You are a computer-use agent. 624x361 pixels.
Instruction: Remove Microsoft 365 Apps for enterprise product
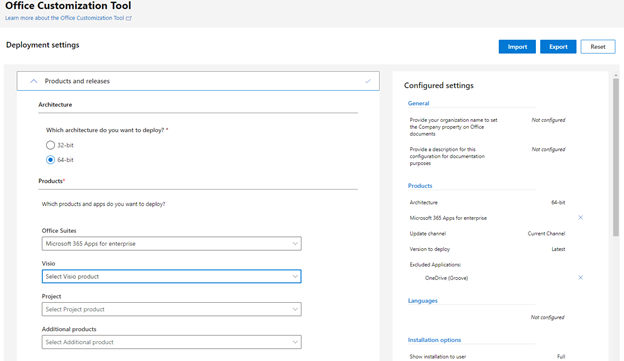pyautogui.click(x=580, y=217)
